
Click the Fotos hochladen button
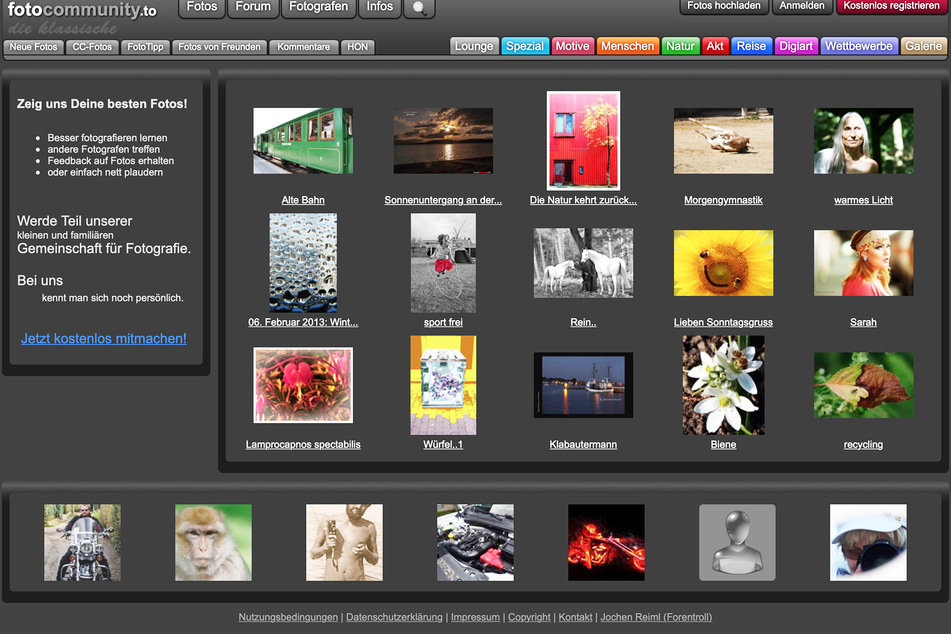point(724,6)
